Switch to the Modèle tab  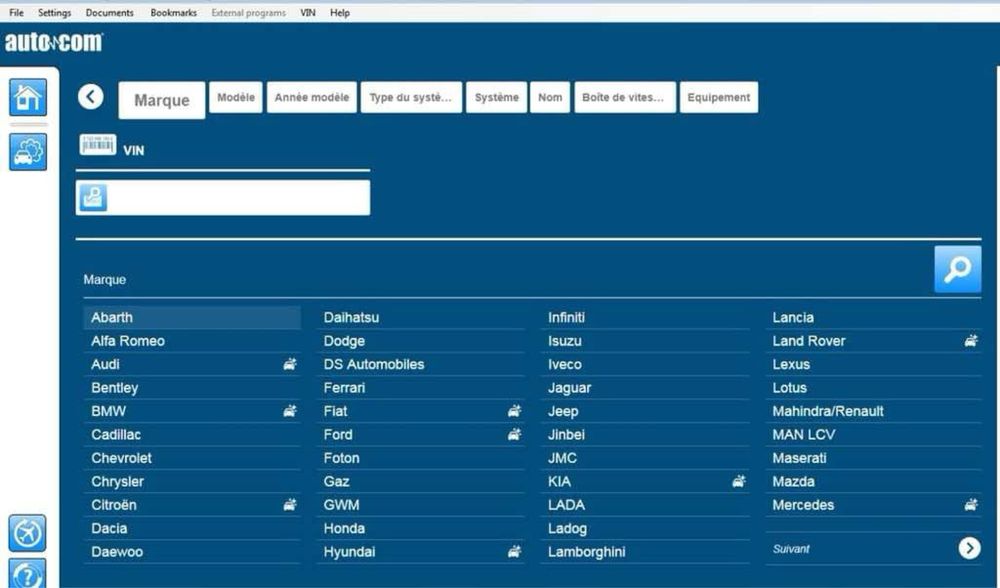[x=235, y=97]
